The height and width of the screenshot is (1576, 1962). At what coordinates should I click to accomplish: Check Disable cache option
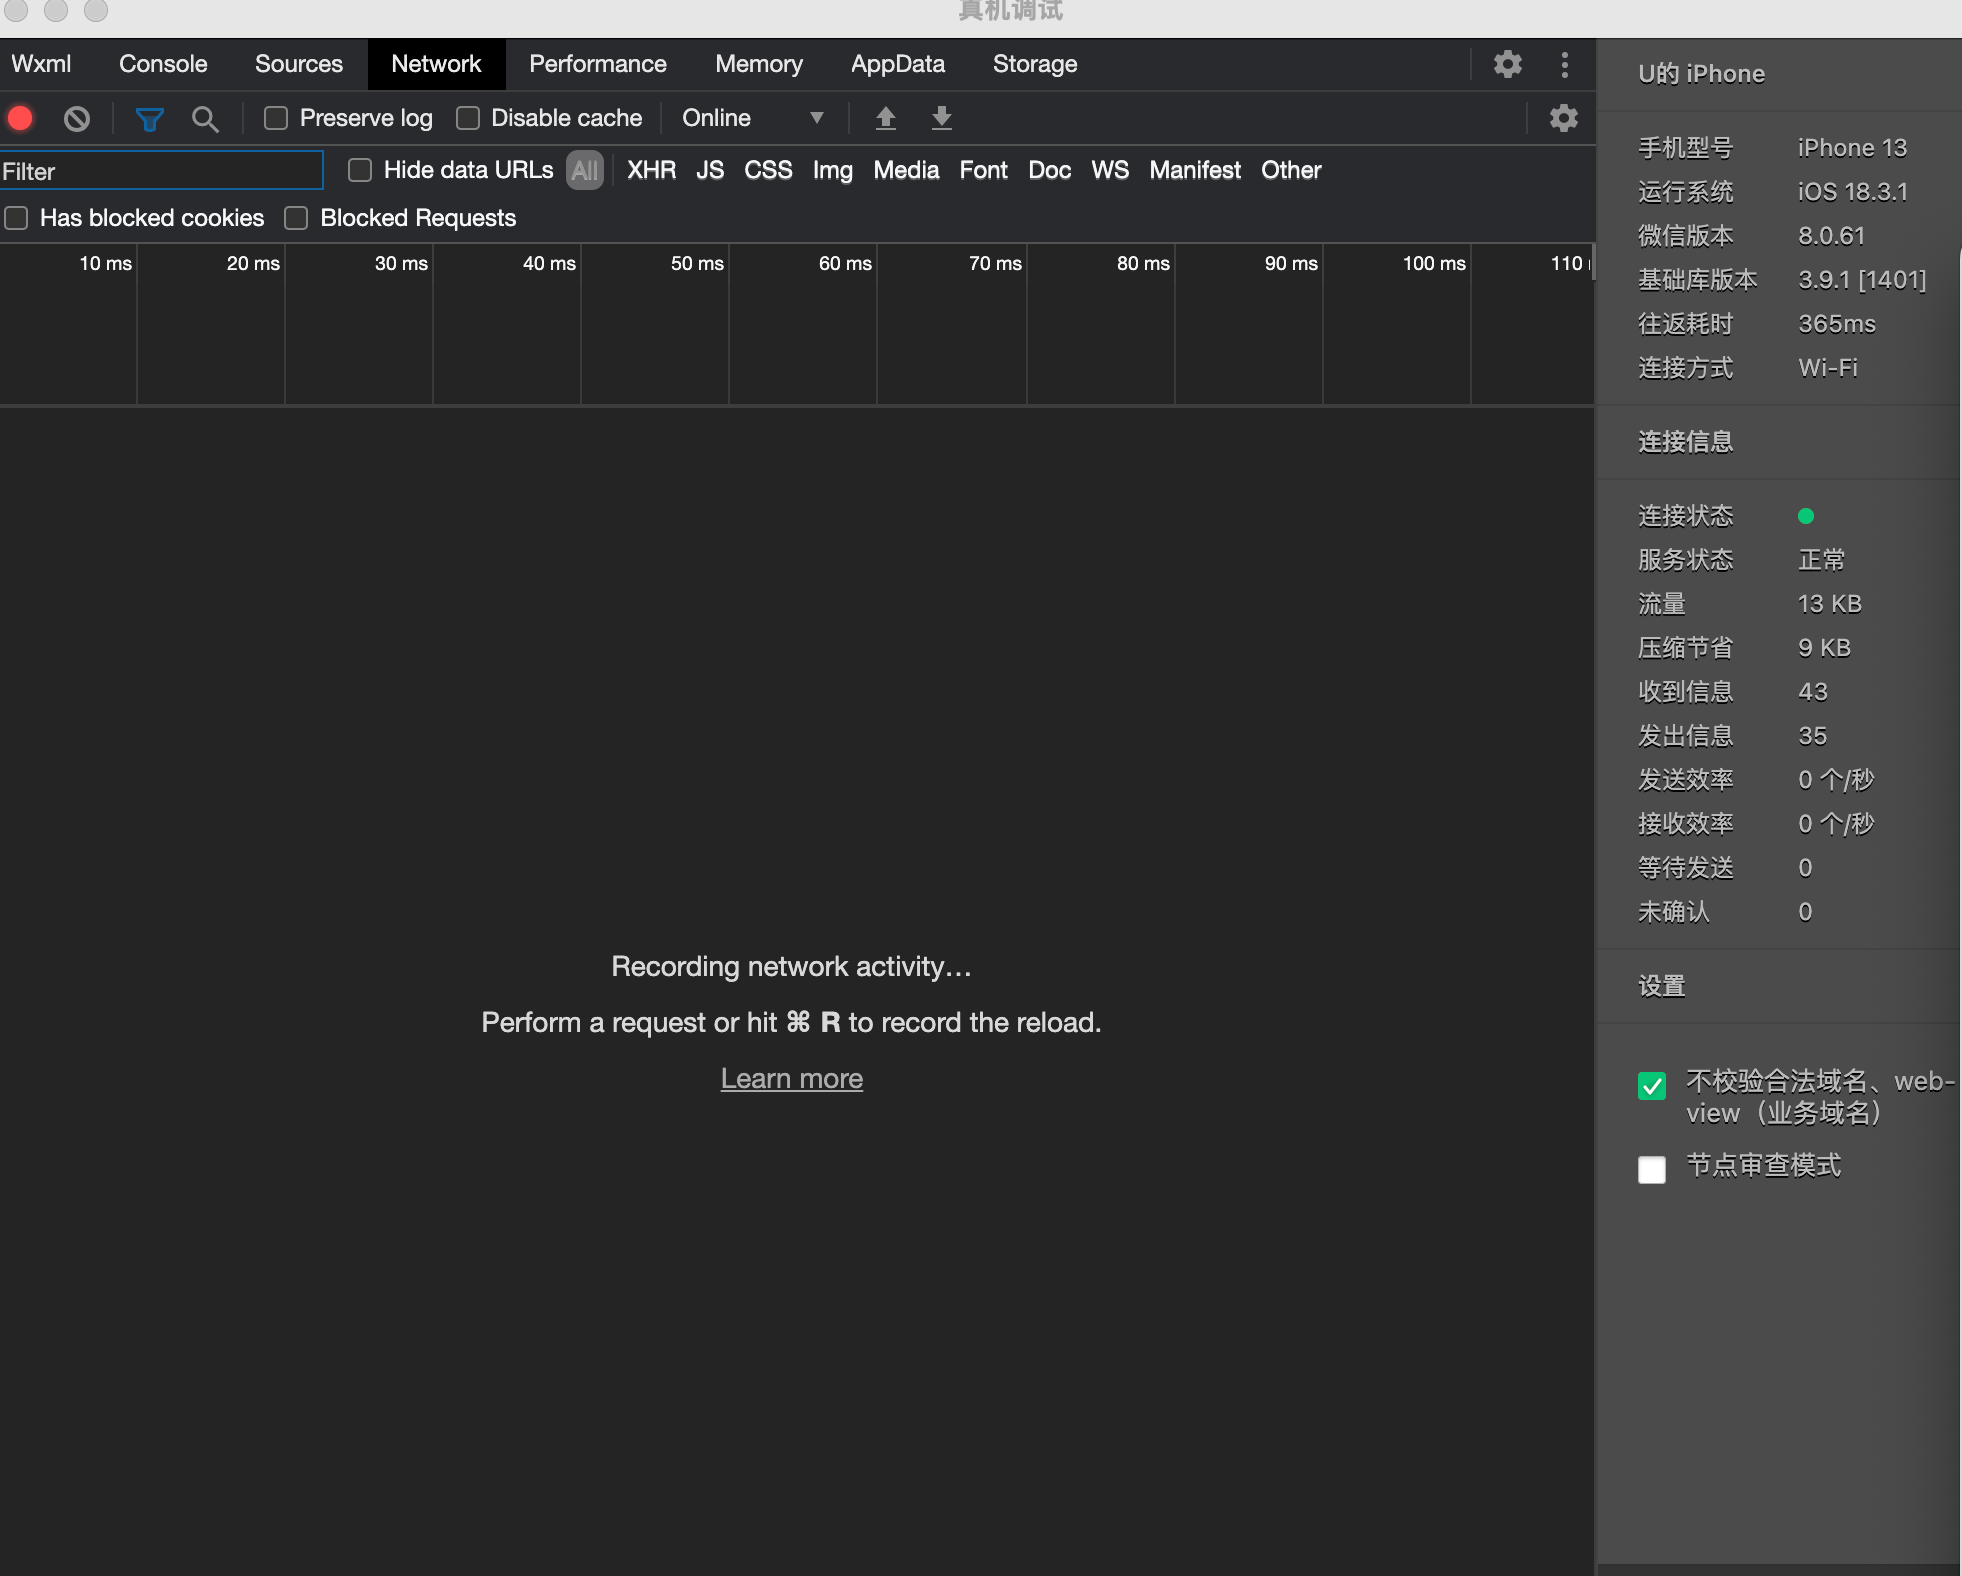pos(468,118)
